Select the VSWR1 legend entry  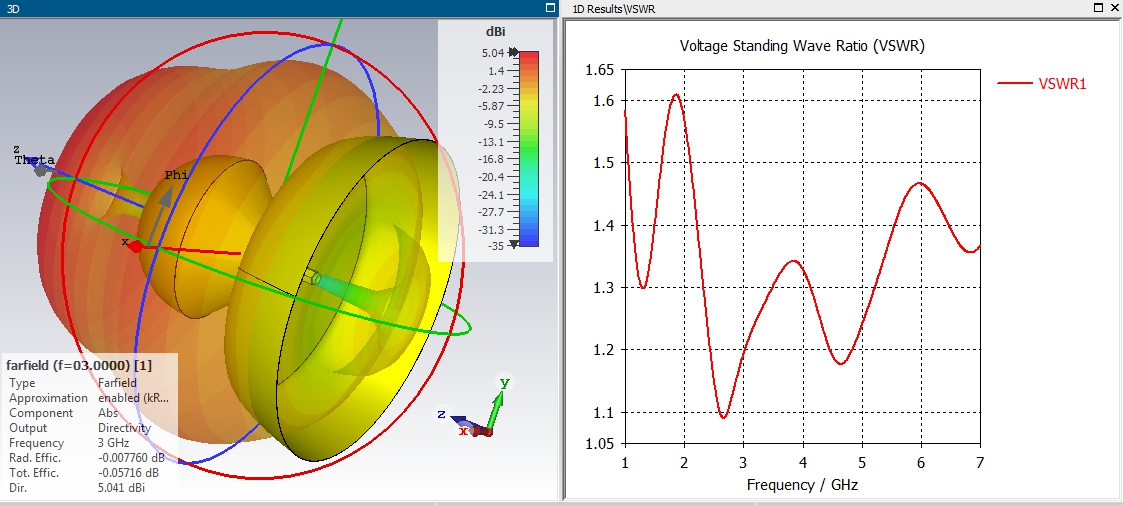[x=1043, y=84]
